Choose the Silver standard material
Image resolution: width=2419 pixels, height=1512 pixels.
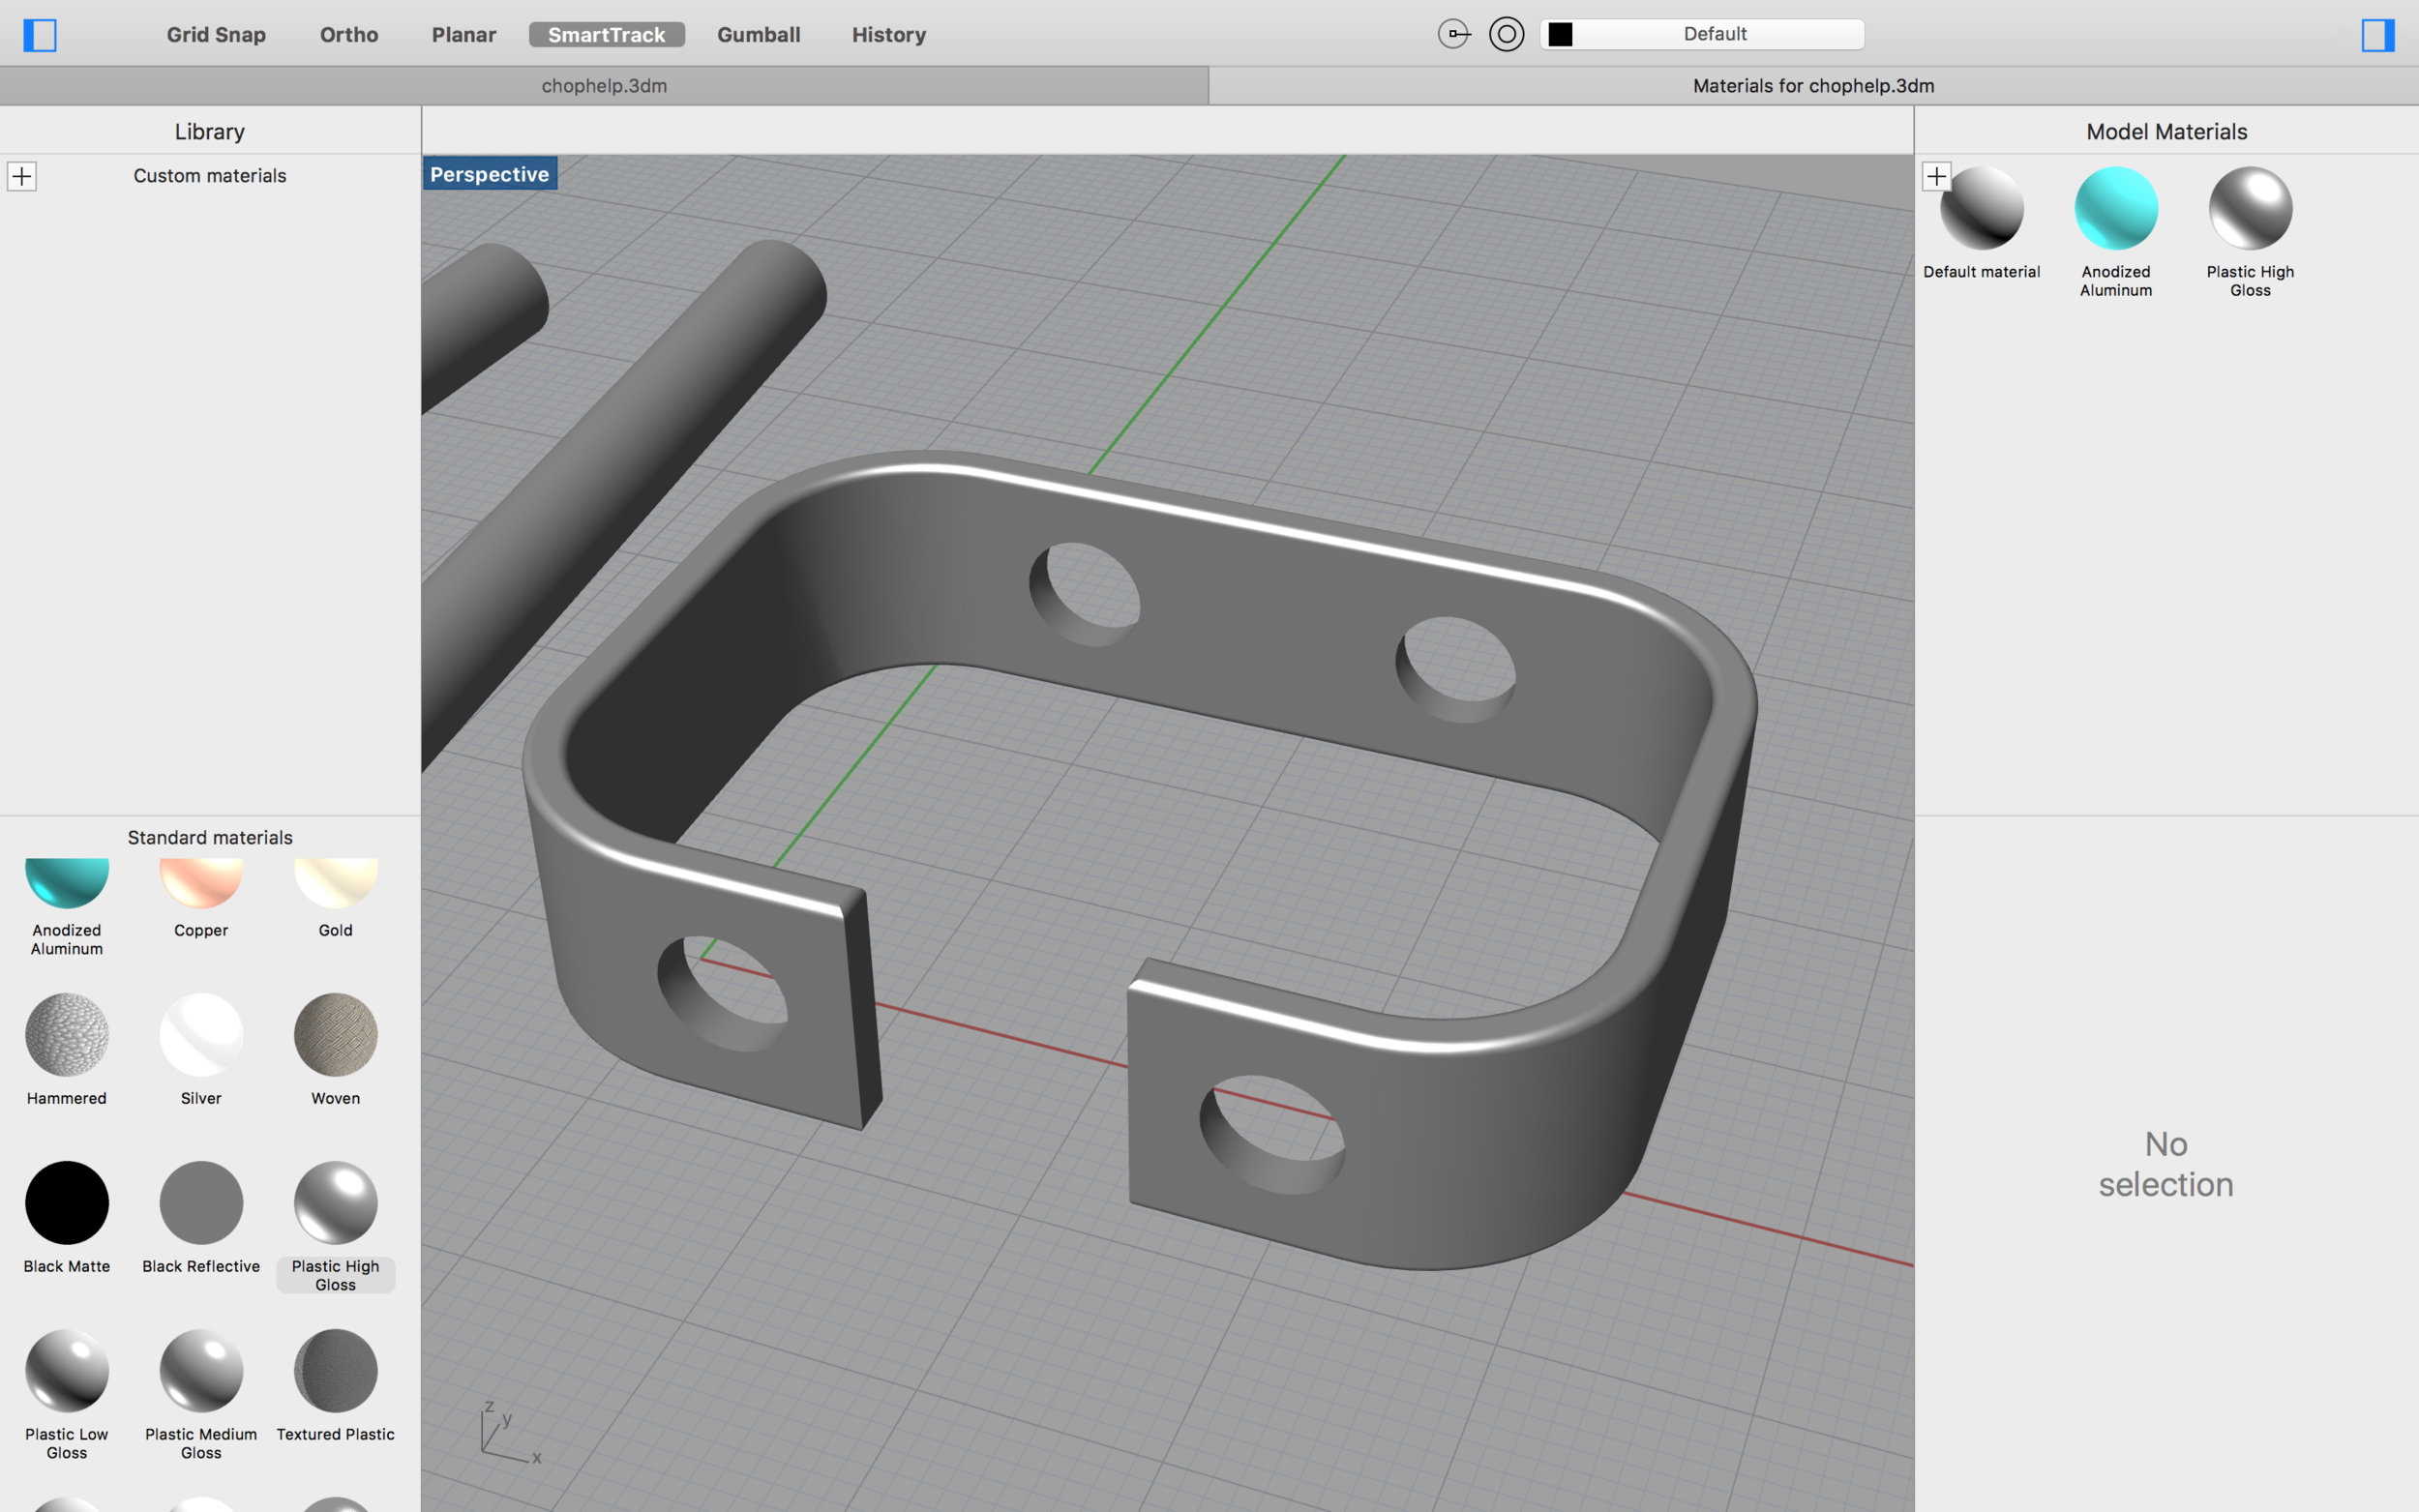tap(201, 1034)
